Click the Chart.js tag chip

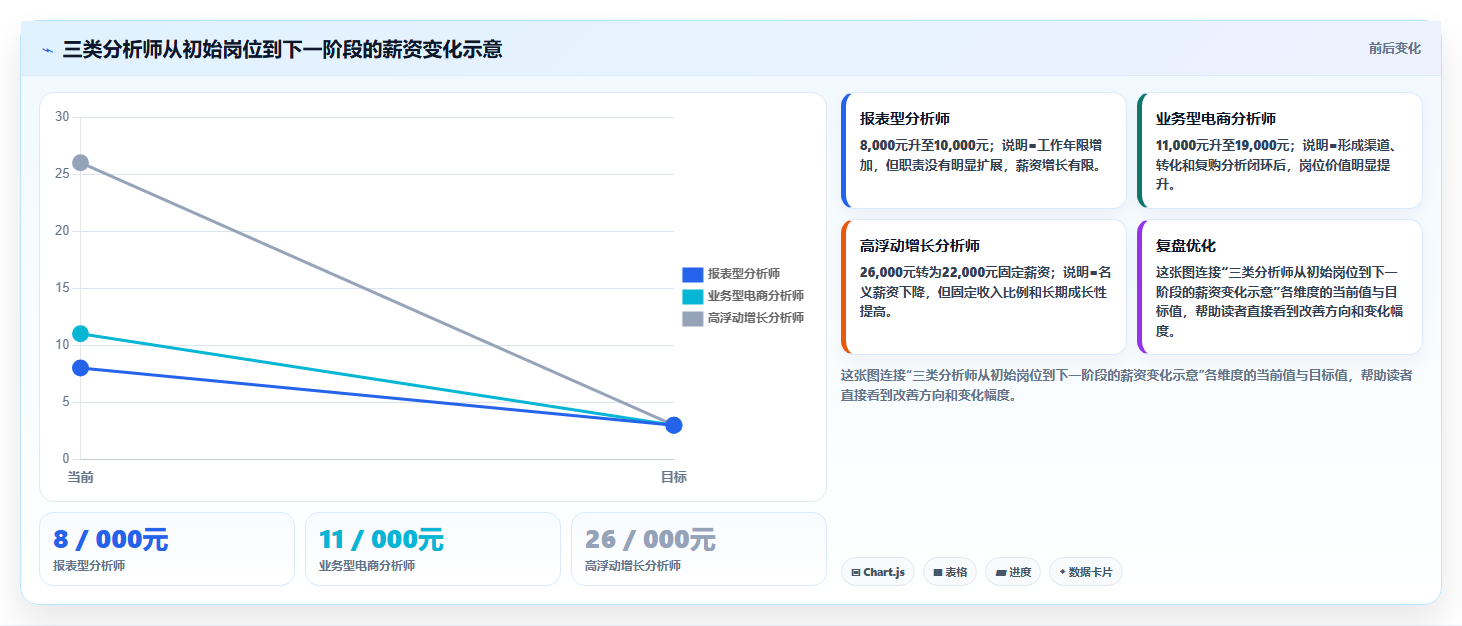click(878, 572)
